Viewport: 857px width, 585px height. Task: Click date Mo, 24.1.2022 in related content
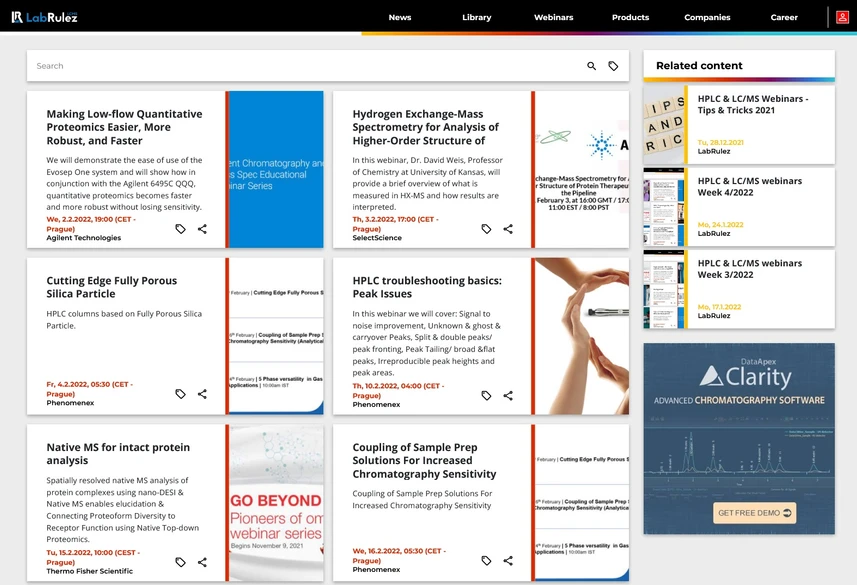pos(720,225)
